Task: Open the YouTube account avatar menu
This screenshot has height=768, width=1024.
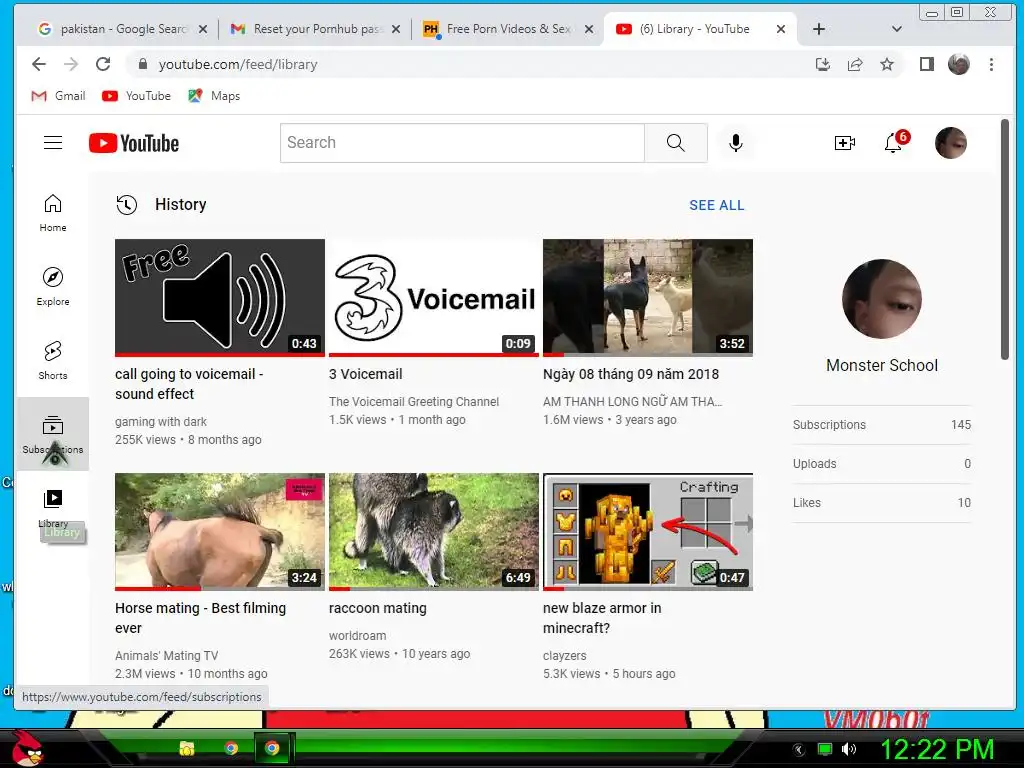Action: (x=950, y=142)
